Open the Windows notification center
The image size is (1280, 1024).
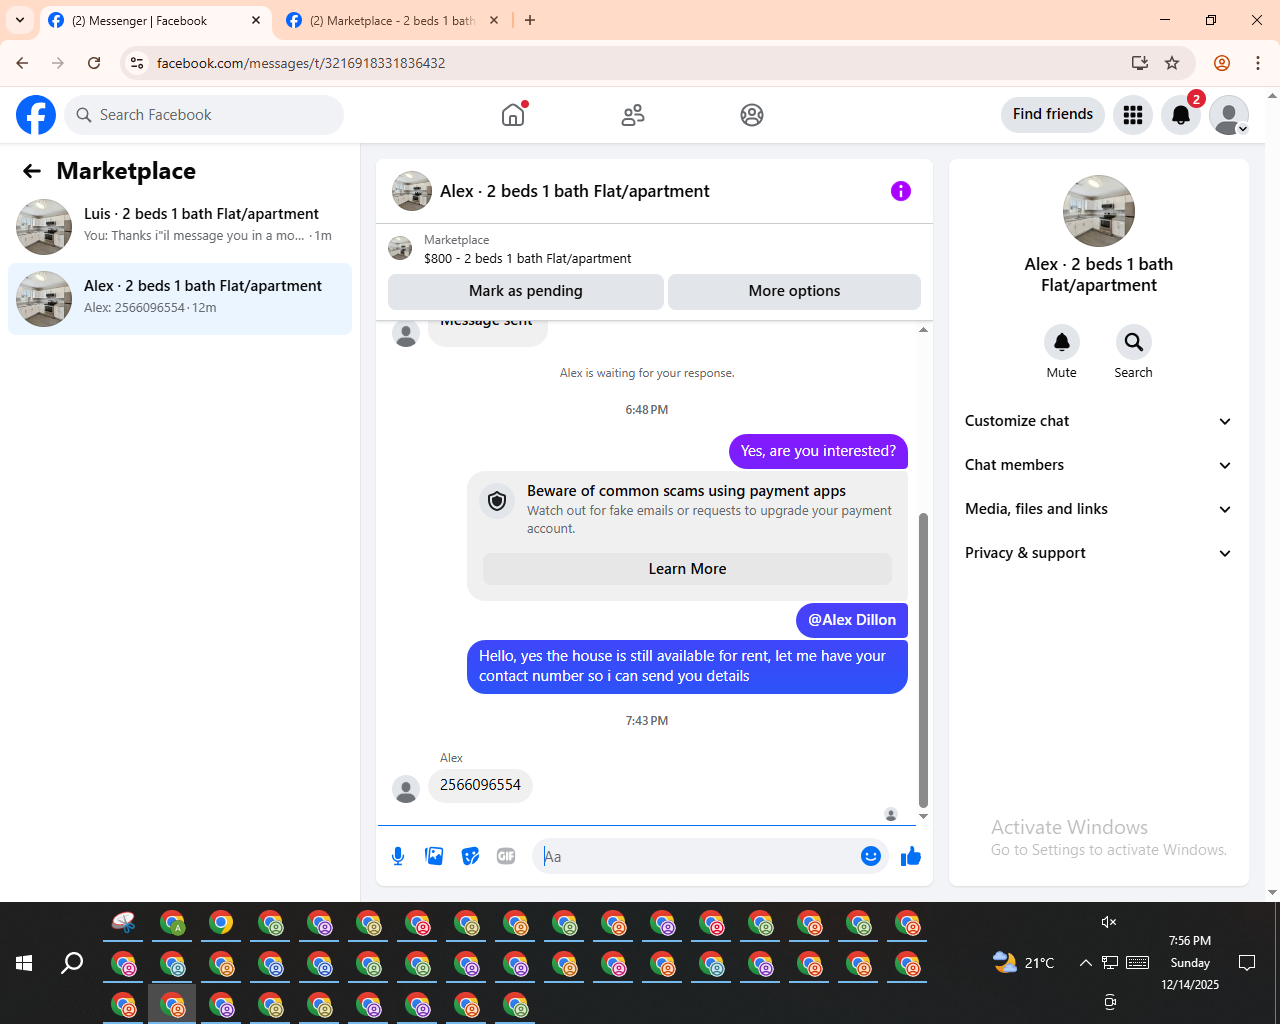point(1247,963)
